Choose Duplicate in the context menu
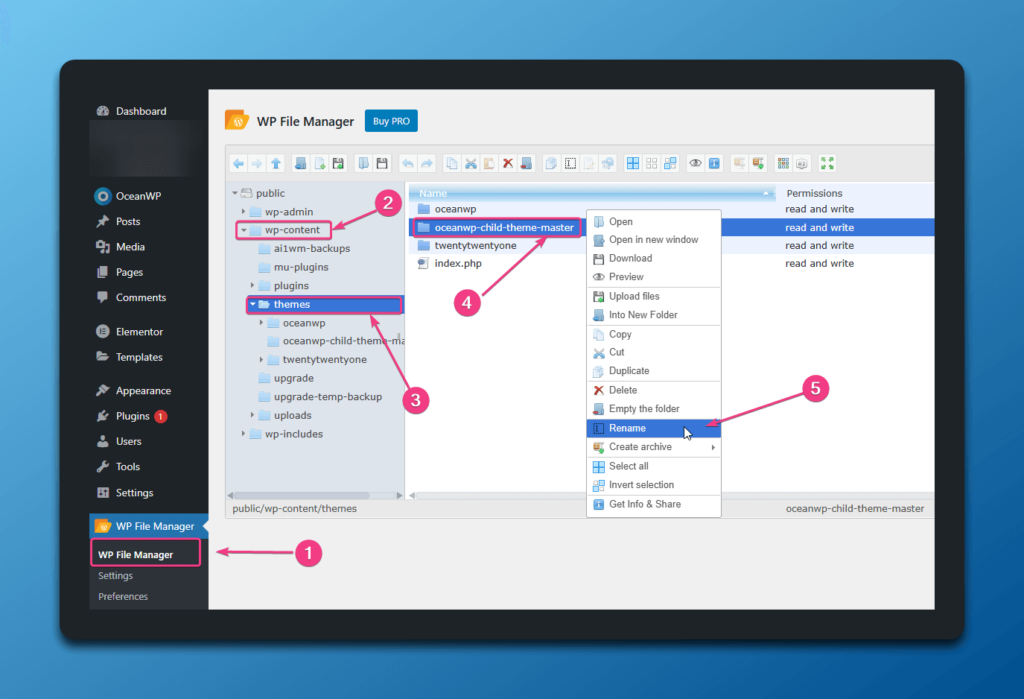Image resolution: width=1024 pixels, height=699 pixels. pos(654,371)
